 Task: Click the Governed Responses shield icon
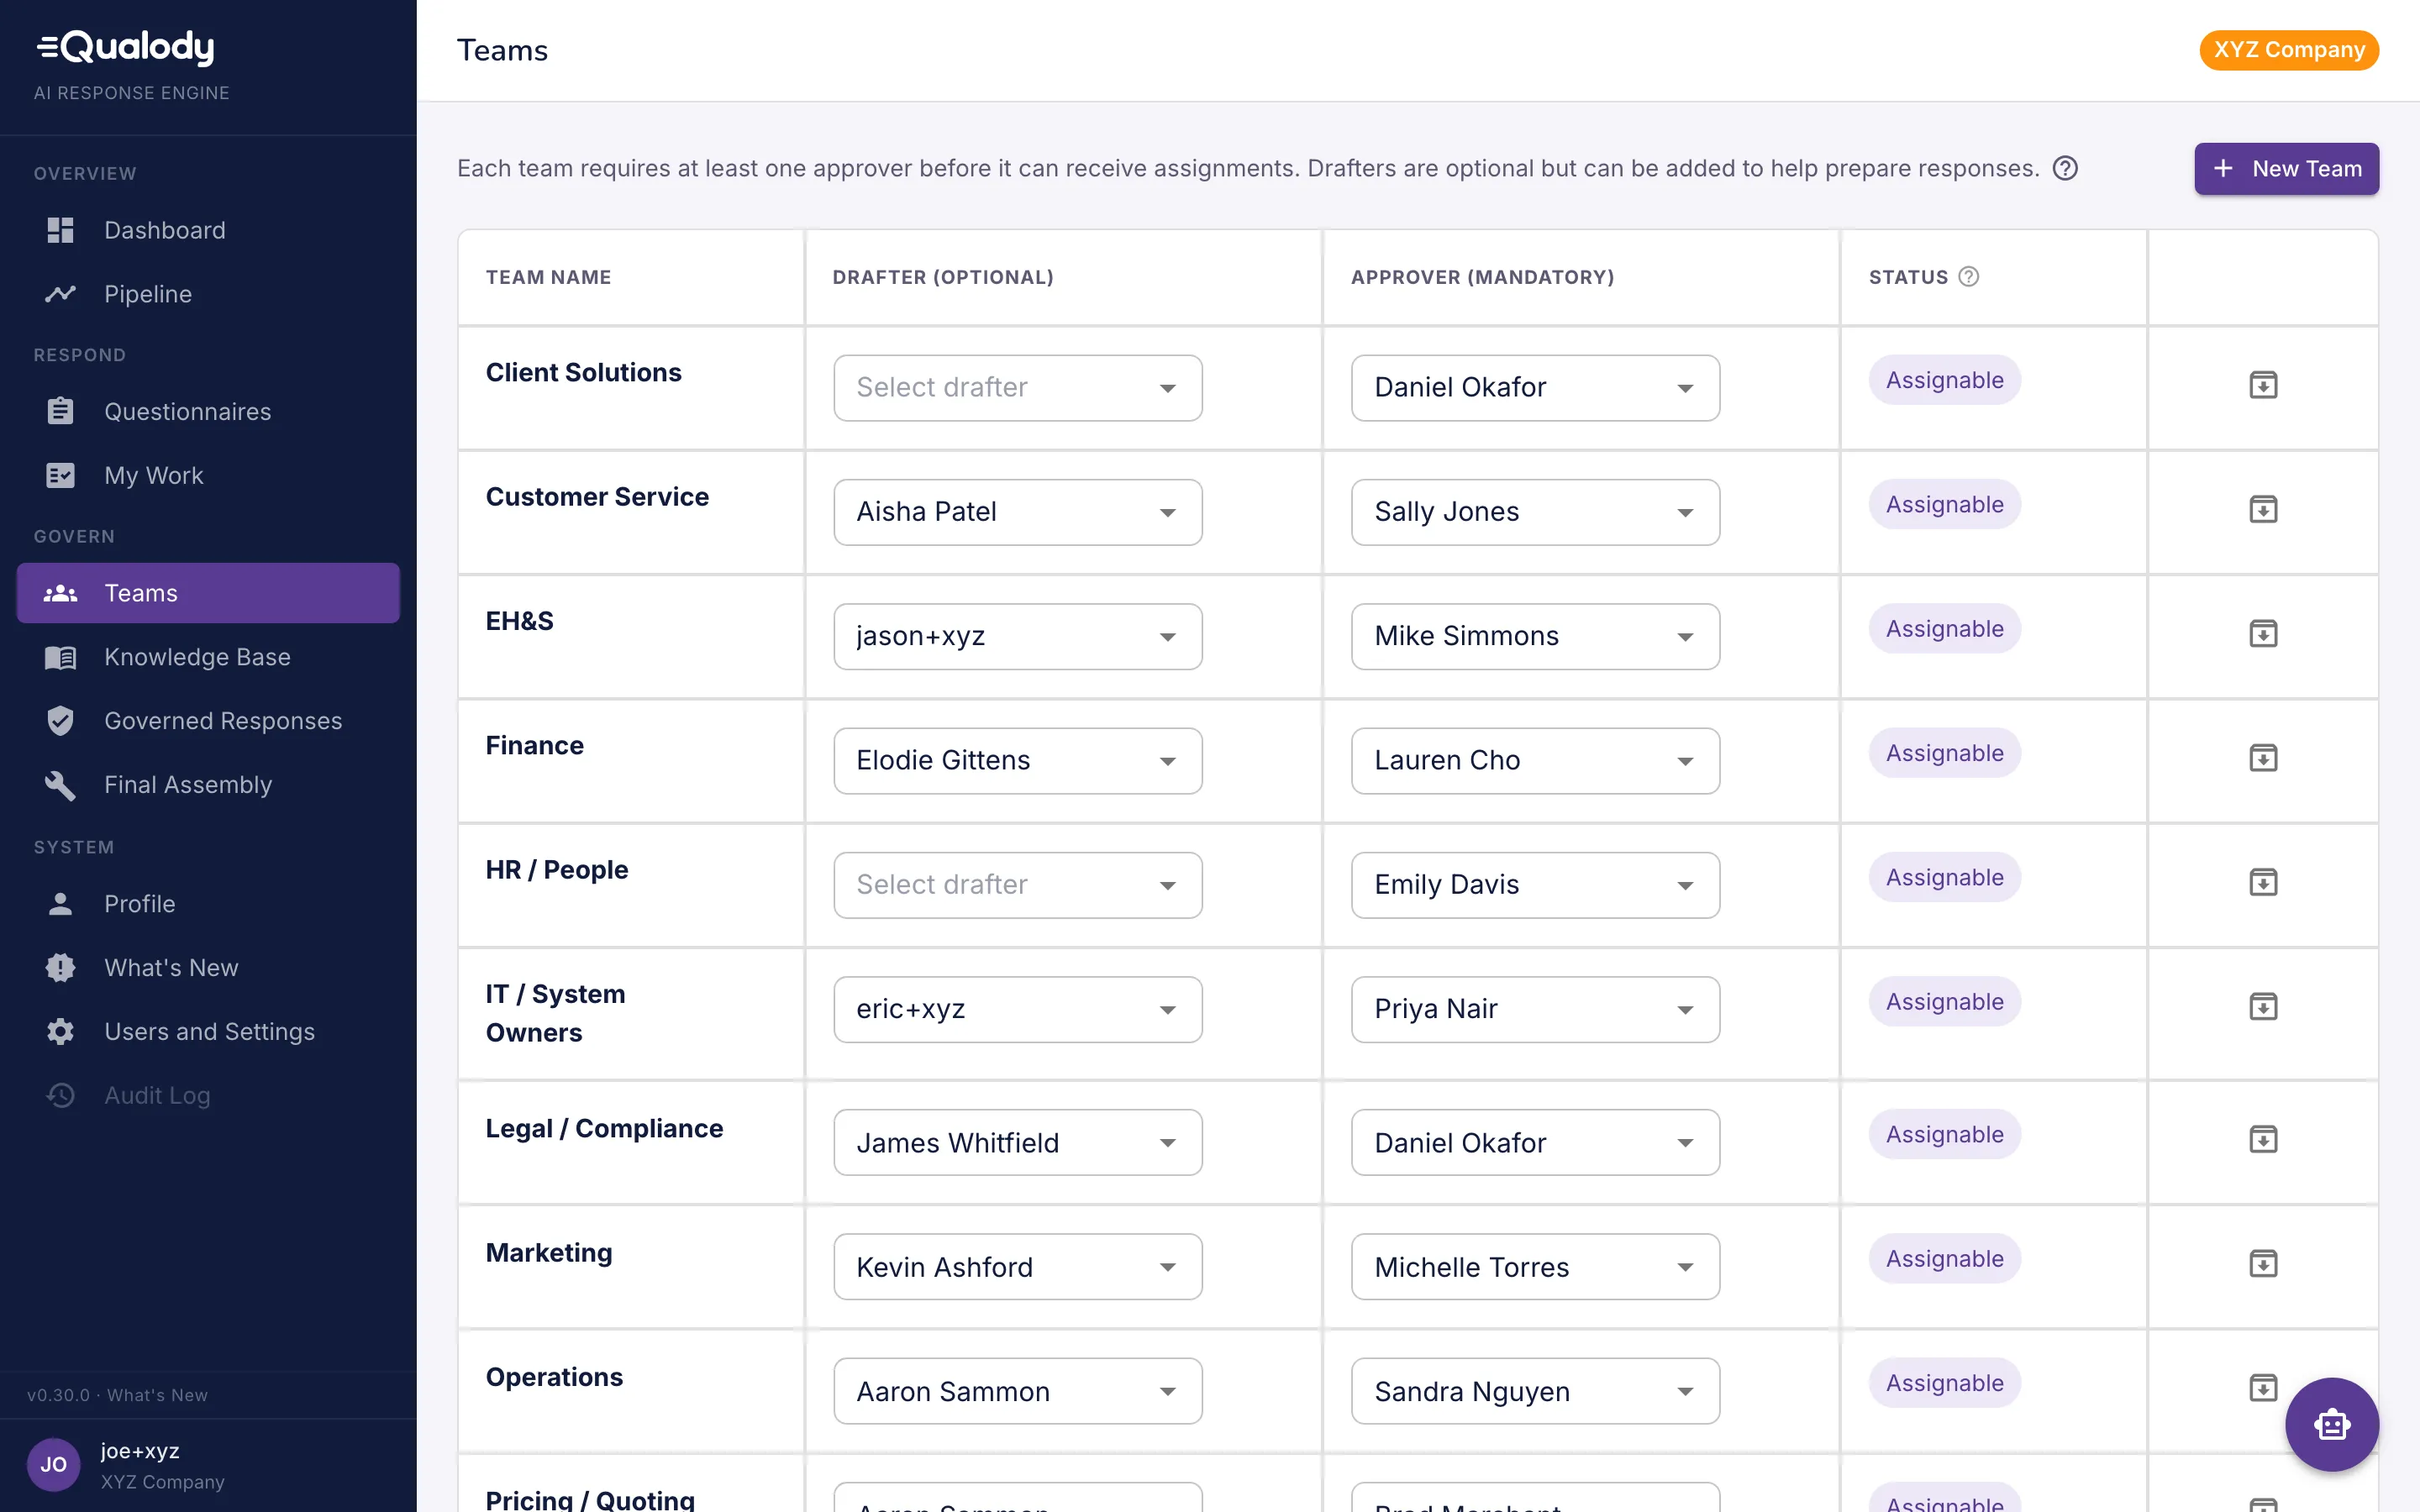(60, 721)
